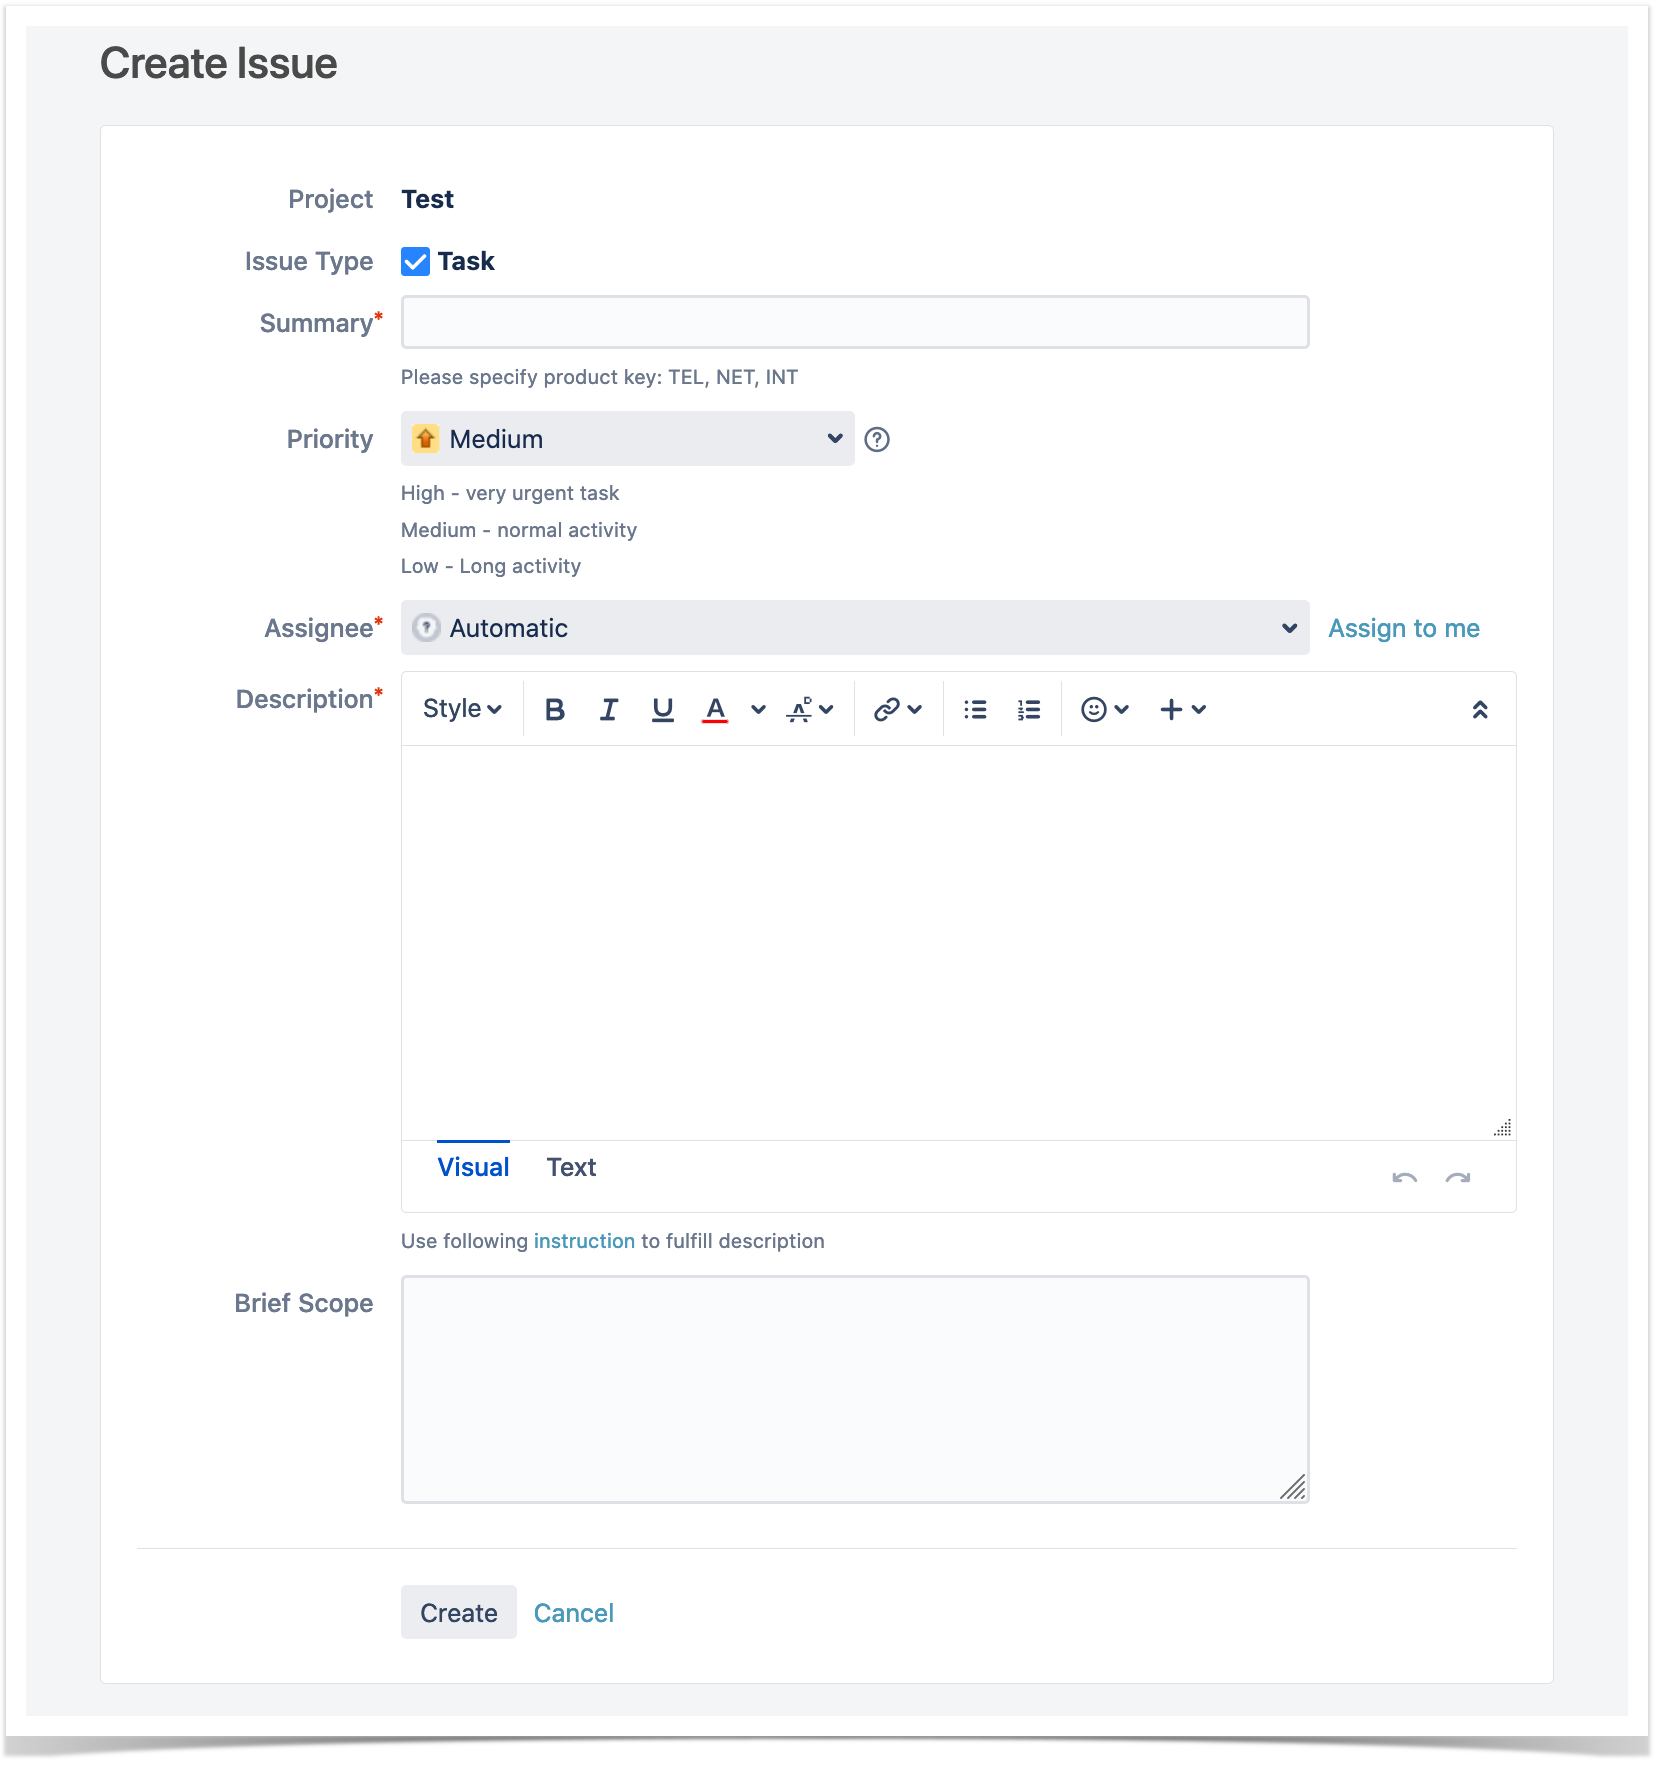Open the Priority dropdown
1662x1765 pixels.
coord(627,439)
